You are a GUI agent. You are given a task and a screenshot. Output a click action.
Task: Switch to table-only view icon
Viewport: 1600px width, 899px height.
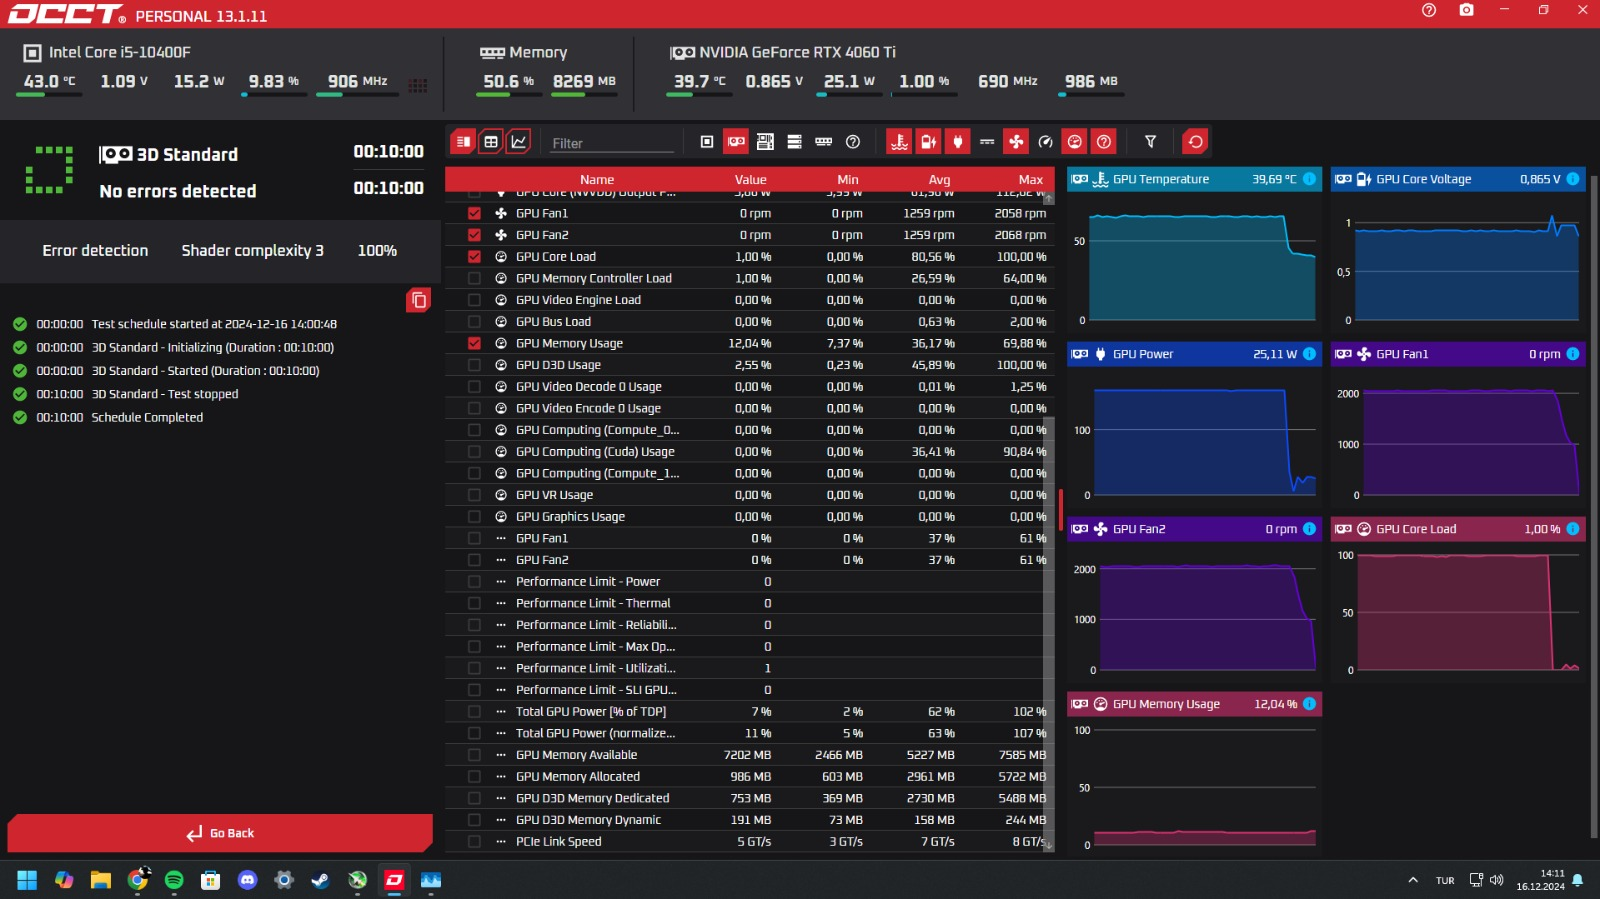491,142
